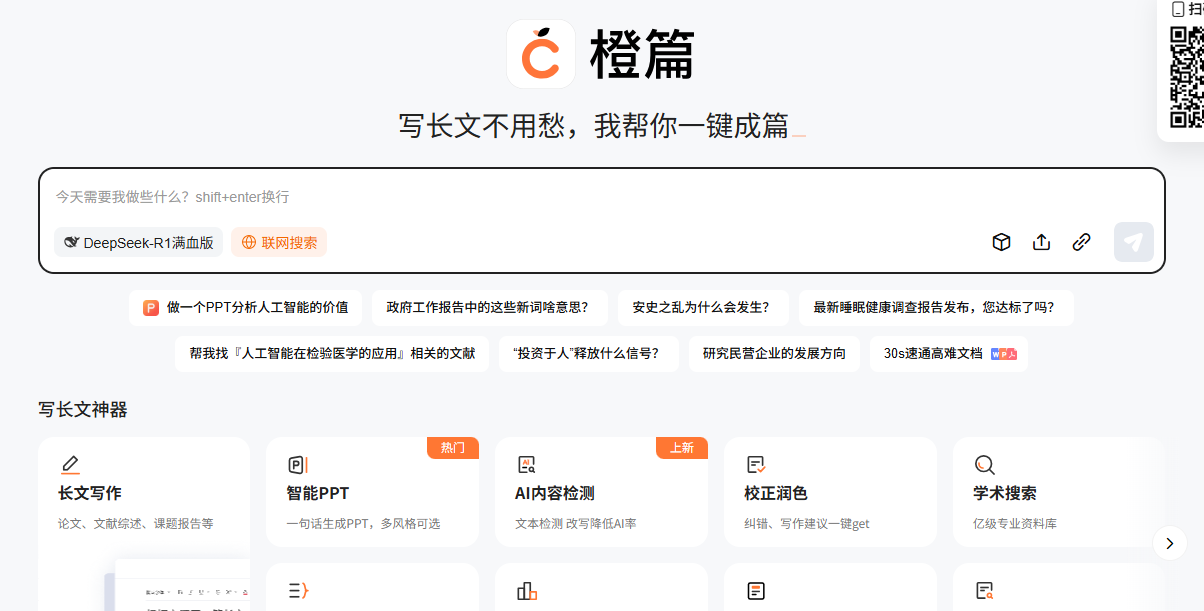Open the 学术搜索 magnifier card
Image resolution: width=1204 pixels, height=611 pixels.
point(1058,492)
